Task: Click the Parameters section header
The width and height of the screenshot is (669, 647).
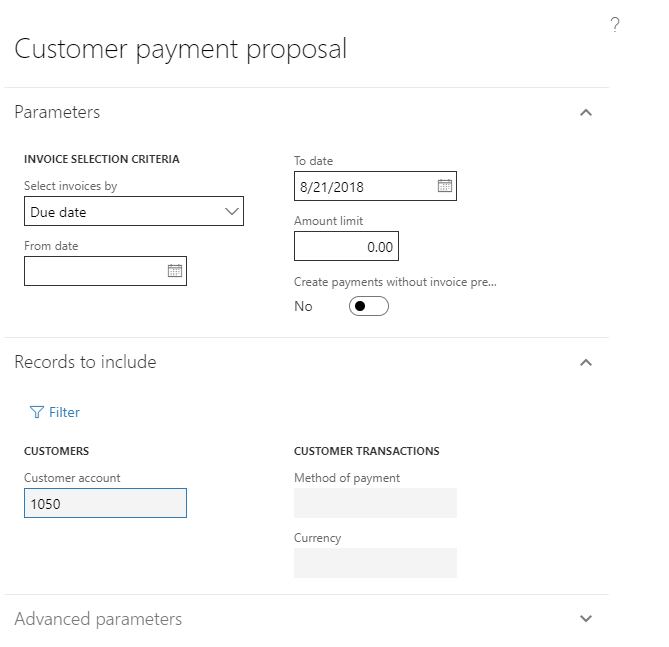Action: [x=58, y=112]
